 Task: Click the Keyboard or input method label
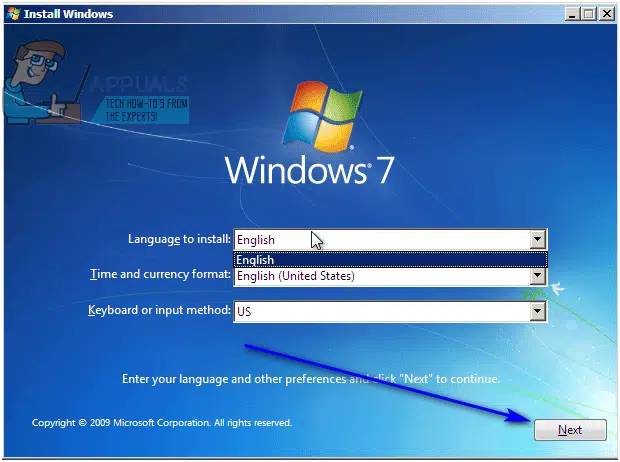159,310
